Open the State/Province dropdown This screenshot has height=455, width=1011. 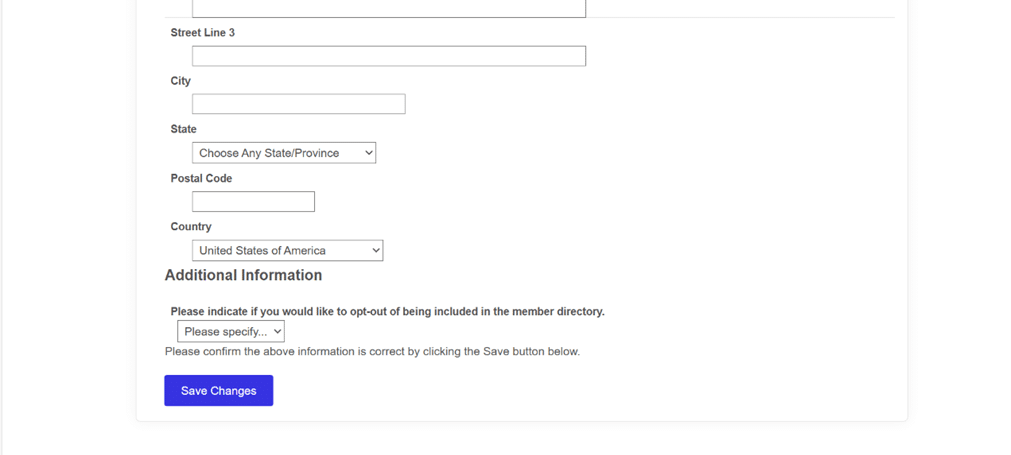pyautogui.click(x=284, y=153)
